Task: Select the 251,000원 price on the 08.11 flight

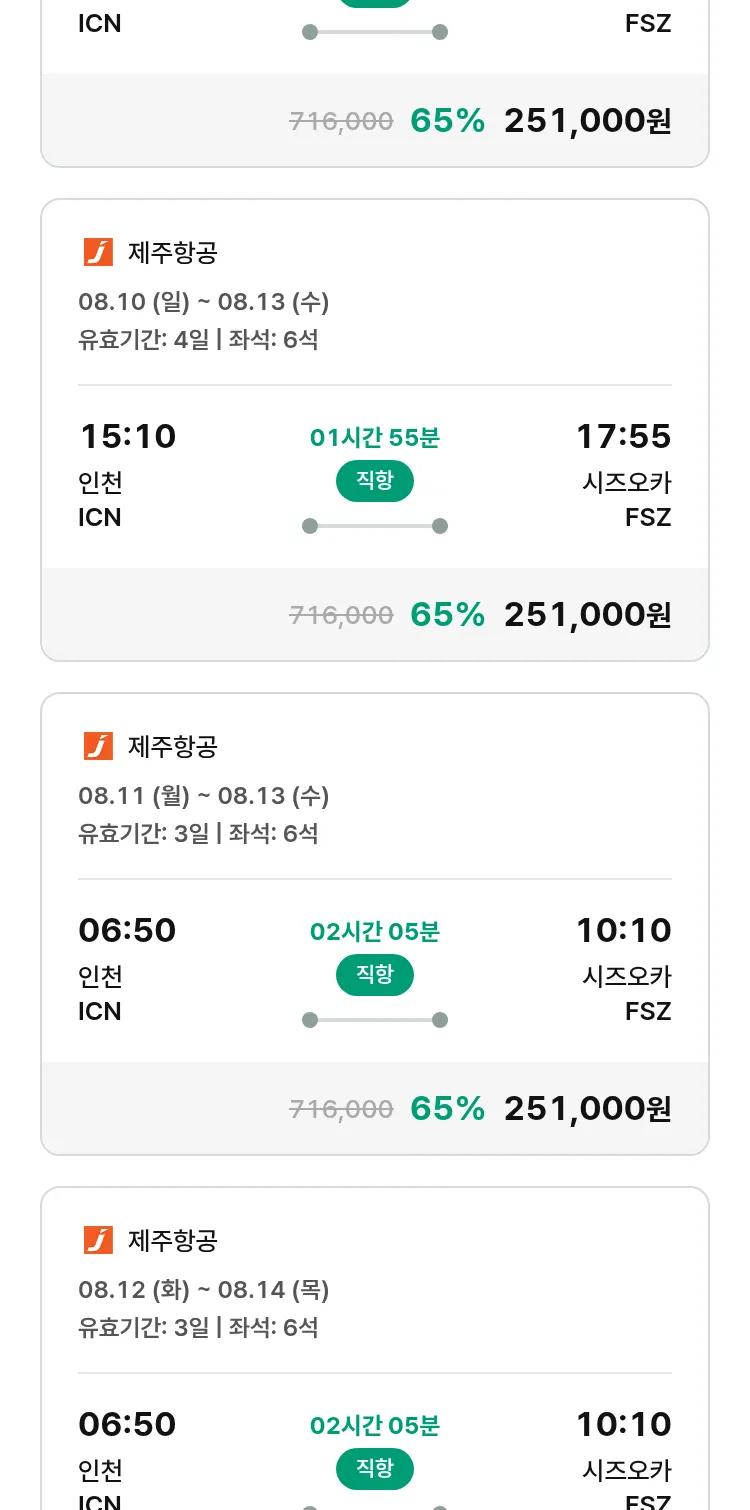Action: pyautogui.click(x=587, y=1108)
